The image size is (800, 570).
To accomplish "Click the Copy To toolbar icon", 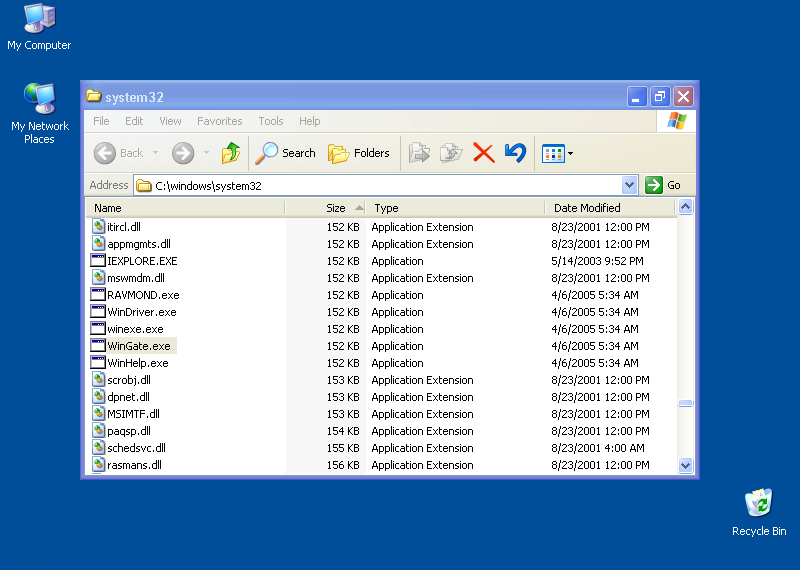I will pyautogui.click(x=451, y=153).
